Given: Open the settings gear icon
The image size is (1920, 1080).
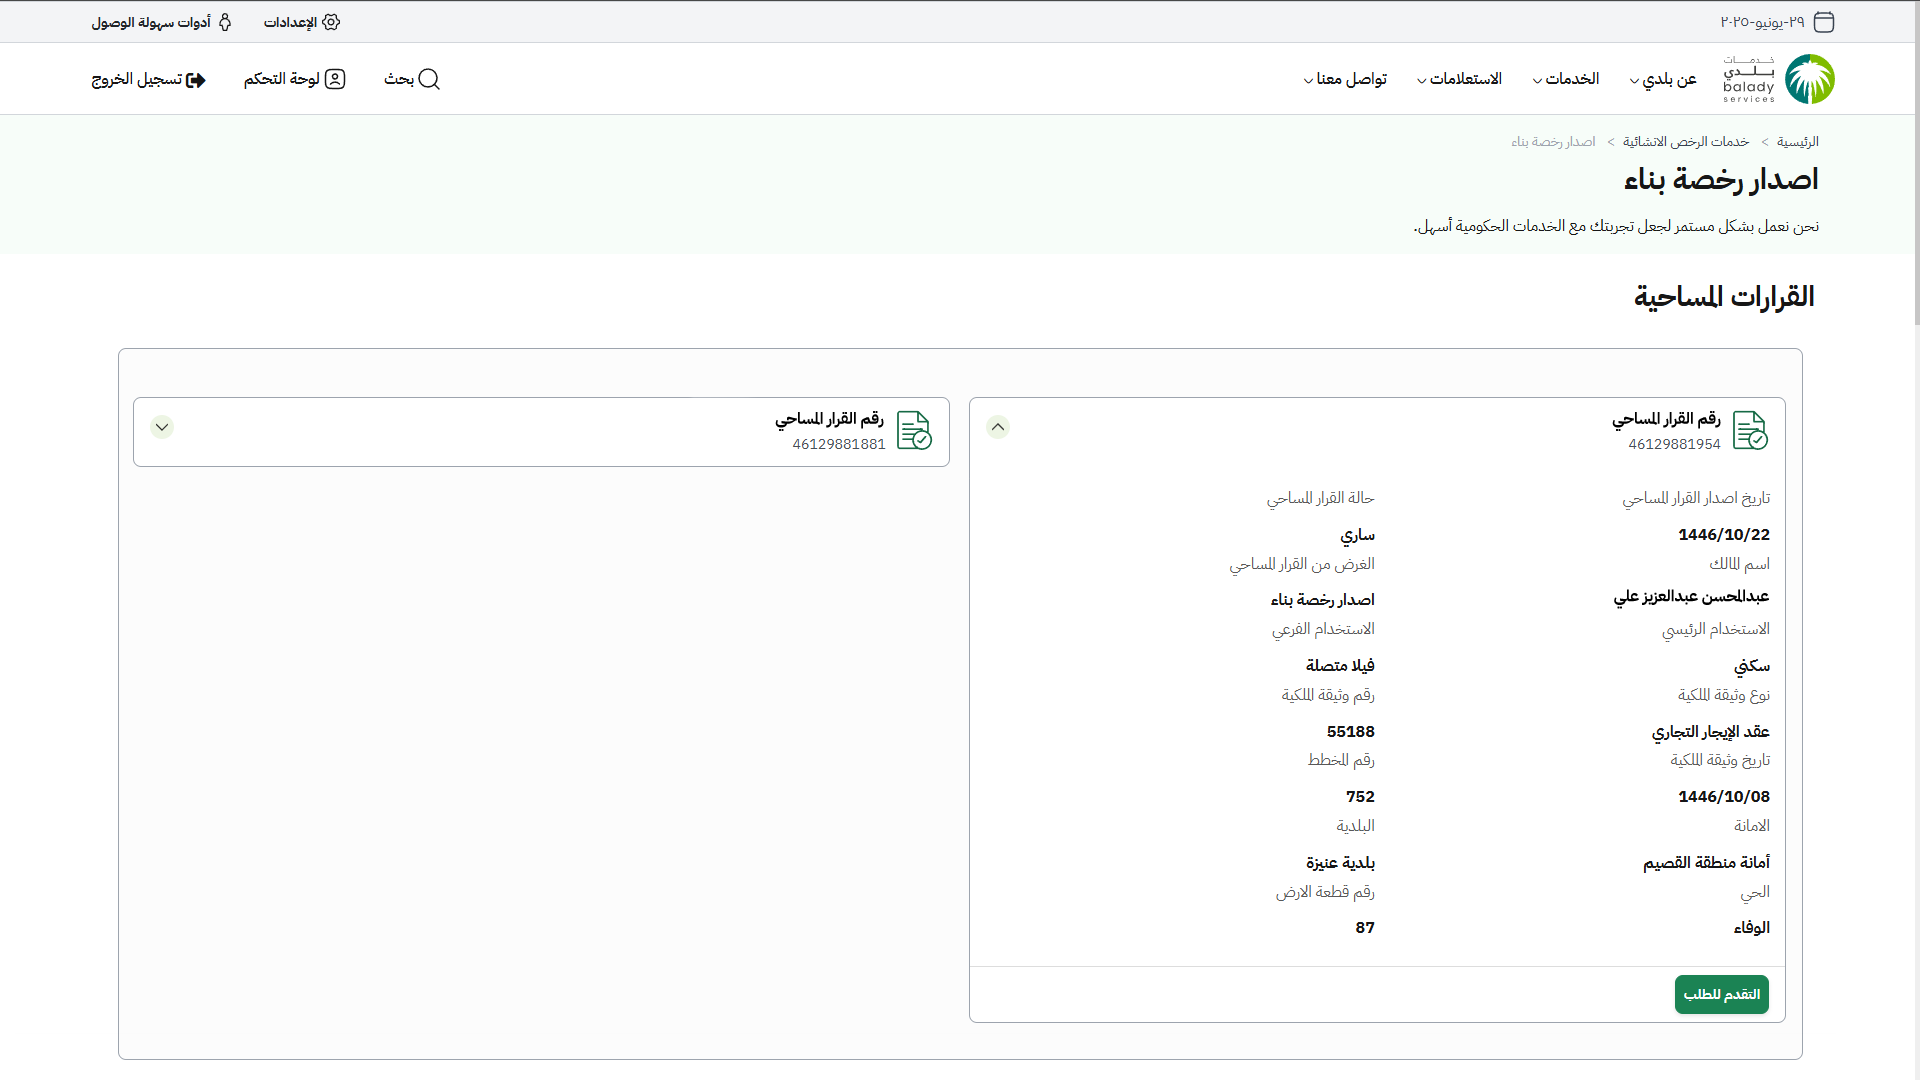Looking at the screenshot, I should (x=331, y=22).
